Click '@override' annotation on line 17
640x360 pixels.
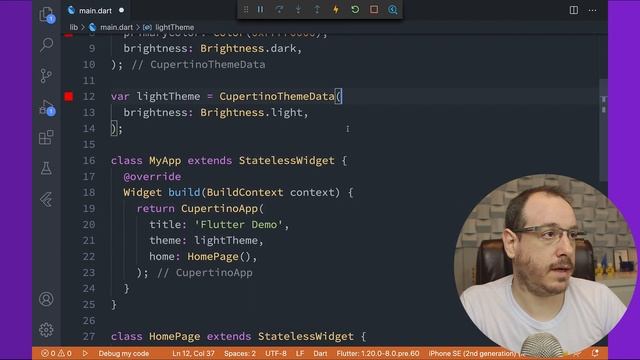pyautogui.click(x=152, y=177)
